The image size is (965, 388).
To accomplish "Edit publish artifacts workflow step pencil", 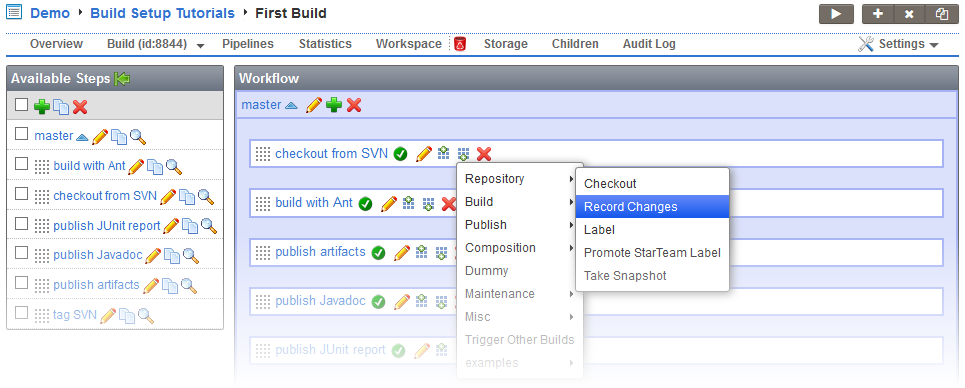I will (401, 253).
